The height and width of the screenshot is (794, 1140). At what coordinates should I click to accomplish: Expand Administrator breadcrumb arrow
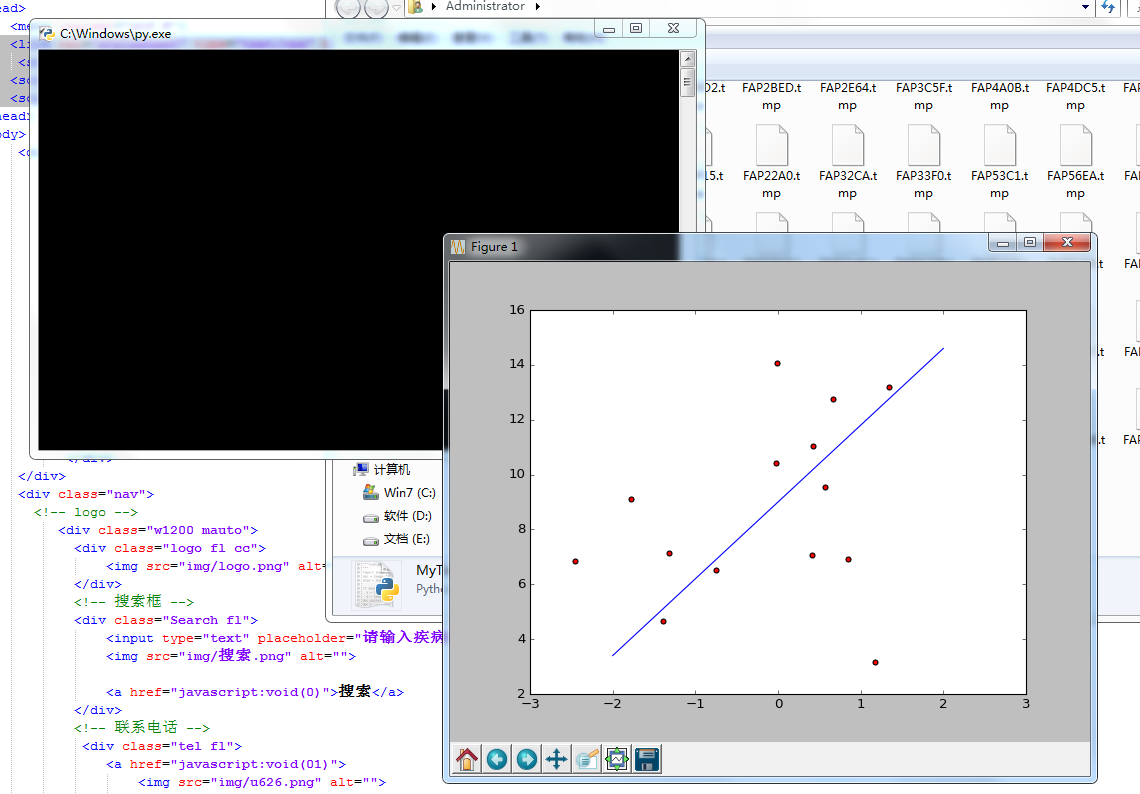click(537, 7)
